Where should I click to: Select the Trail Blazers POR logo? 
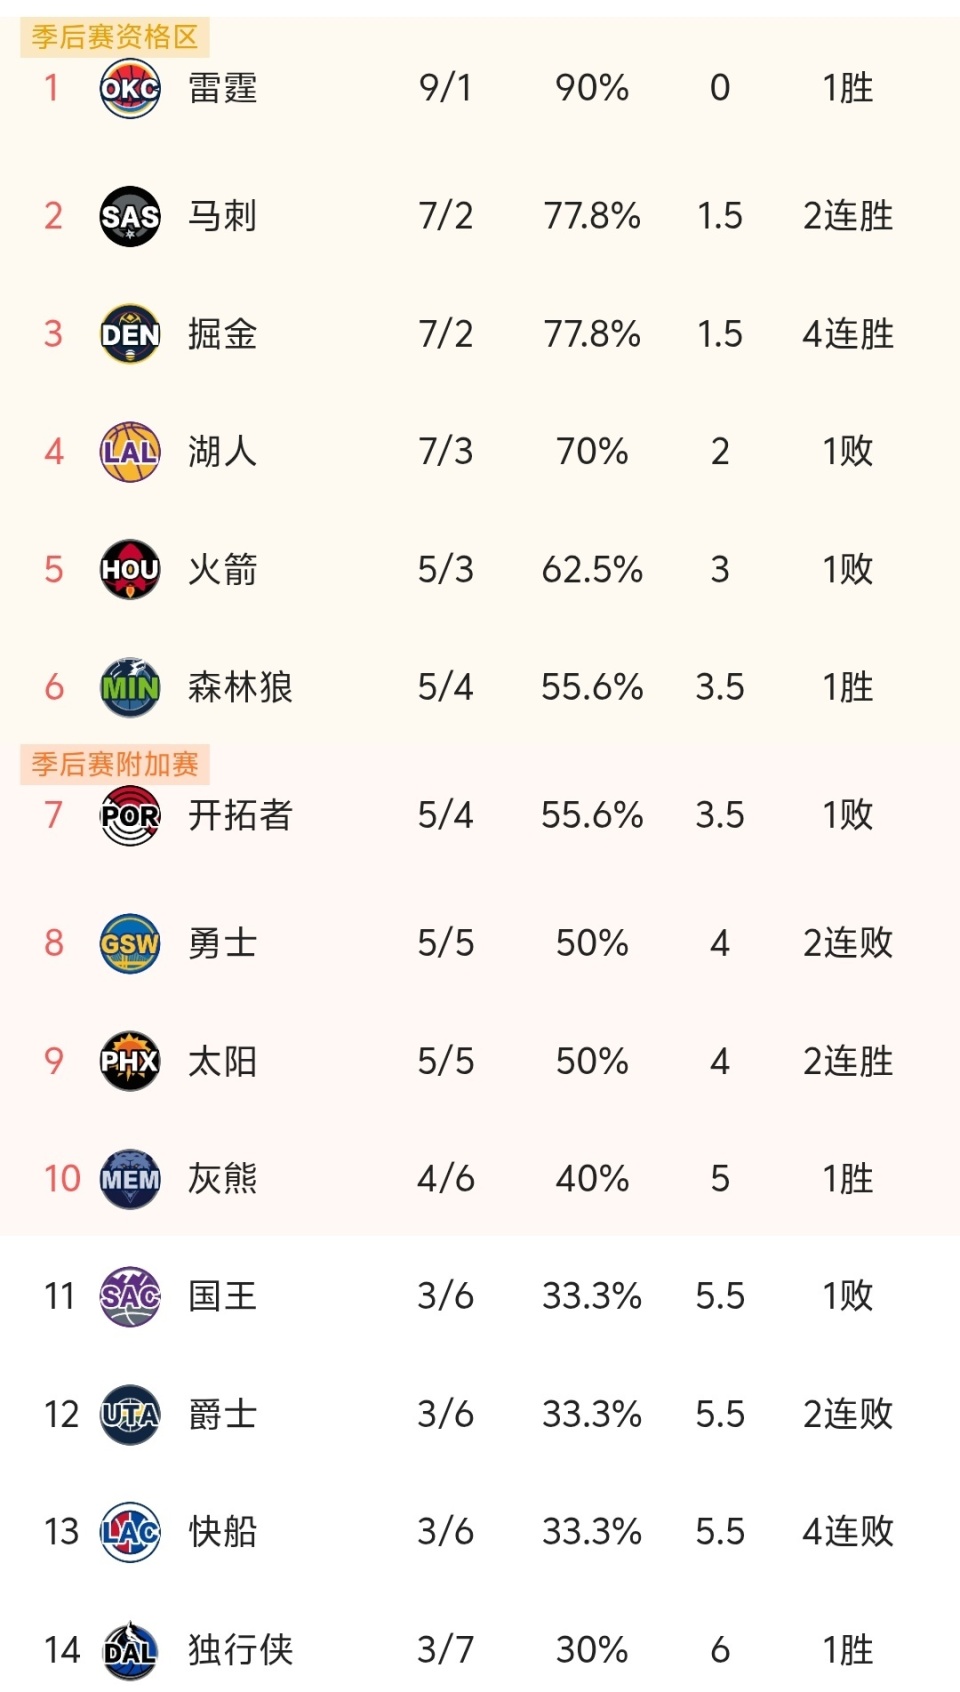(x=130, y=816)
